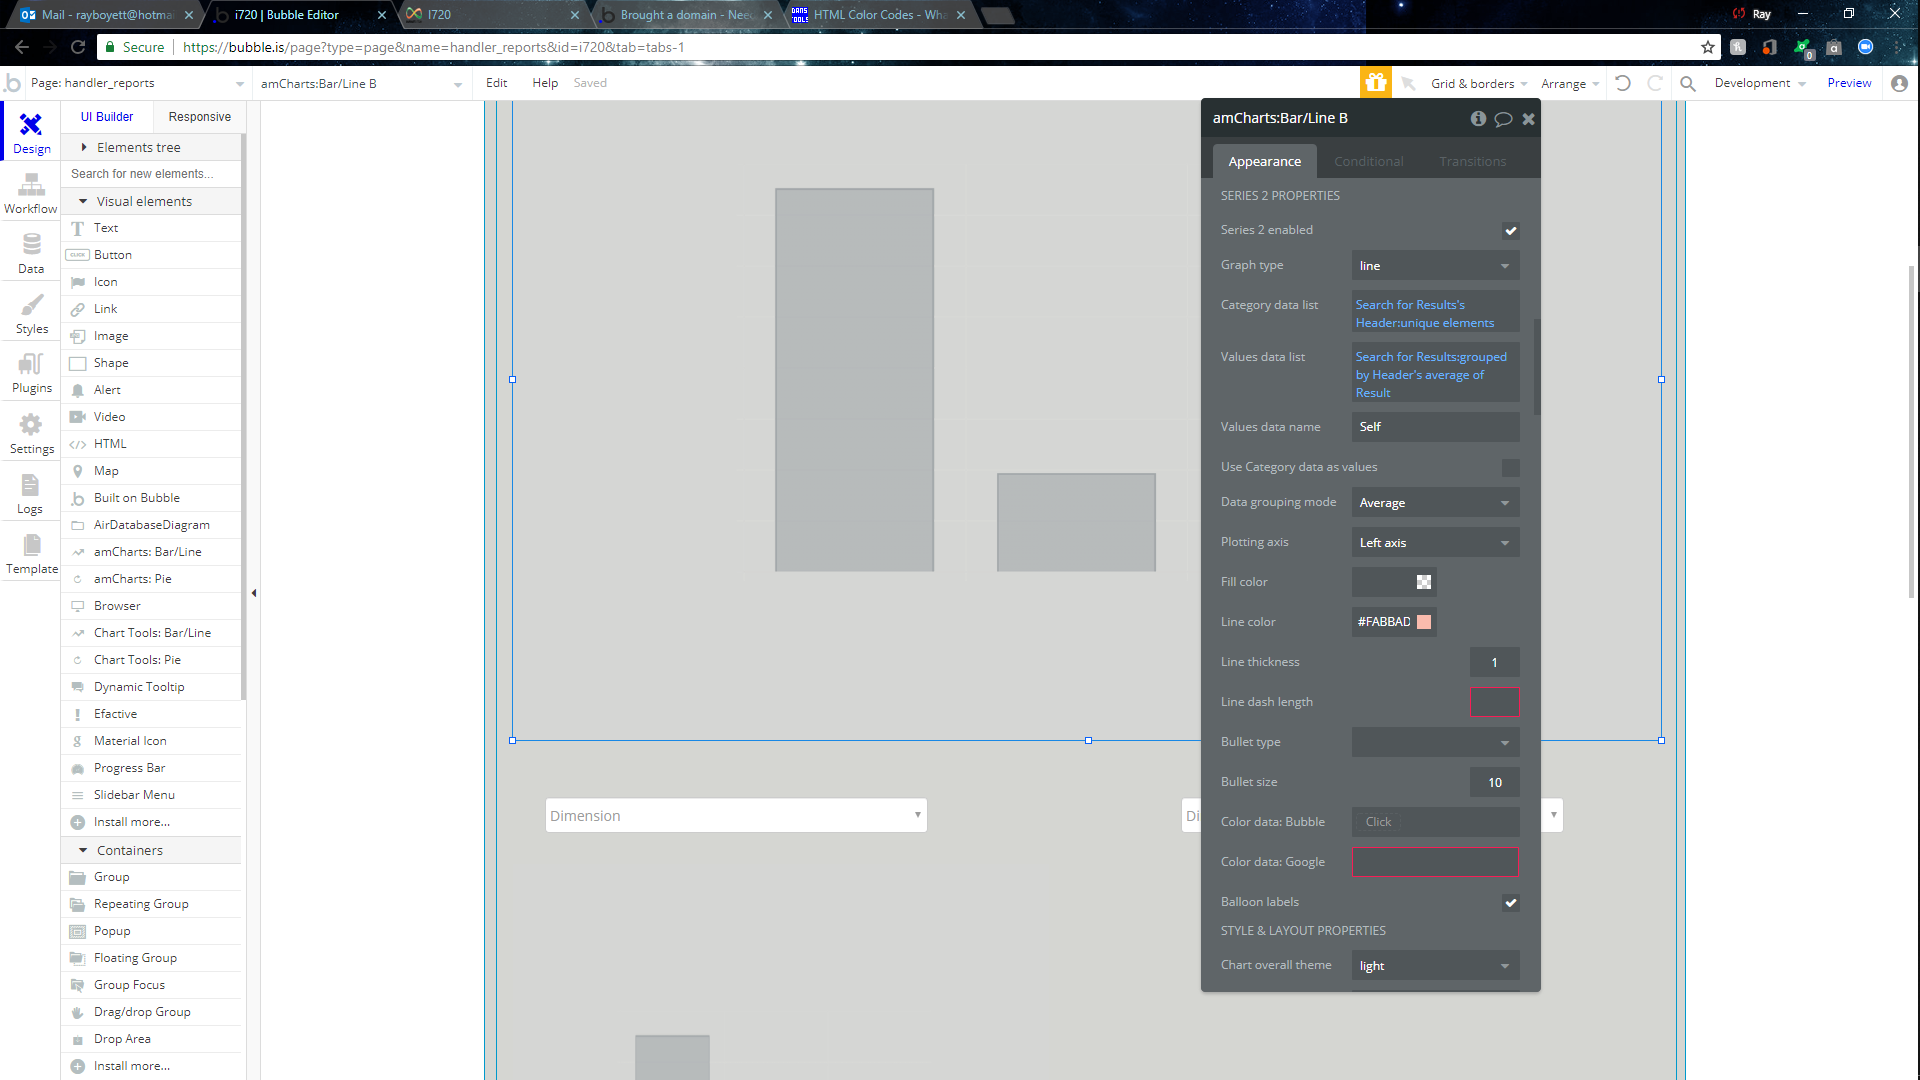
Task: Open the Development version menu
Action: click(x=1760, y=83)
